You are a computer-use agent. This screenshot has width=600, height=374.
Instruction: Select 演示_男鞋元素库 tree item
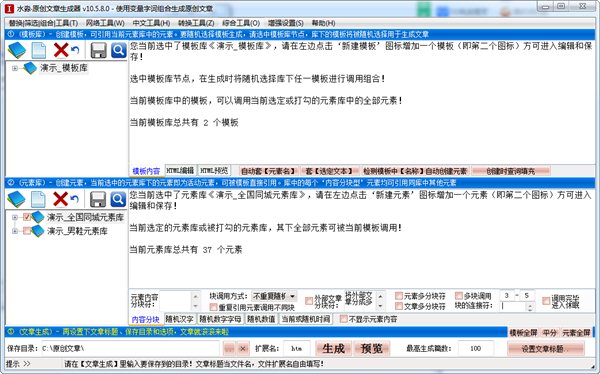[x=77, y=231]
